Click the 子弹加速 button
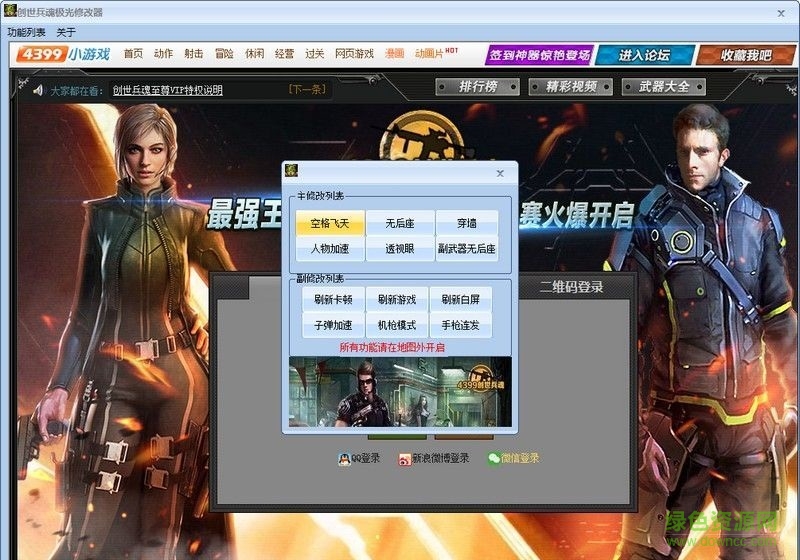The image size is (800, 560). pos(333,325)
